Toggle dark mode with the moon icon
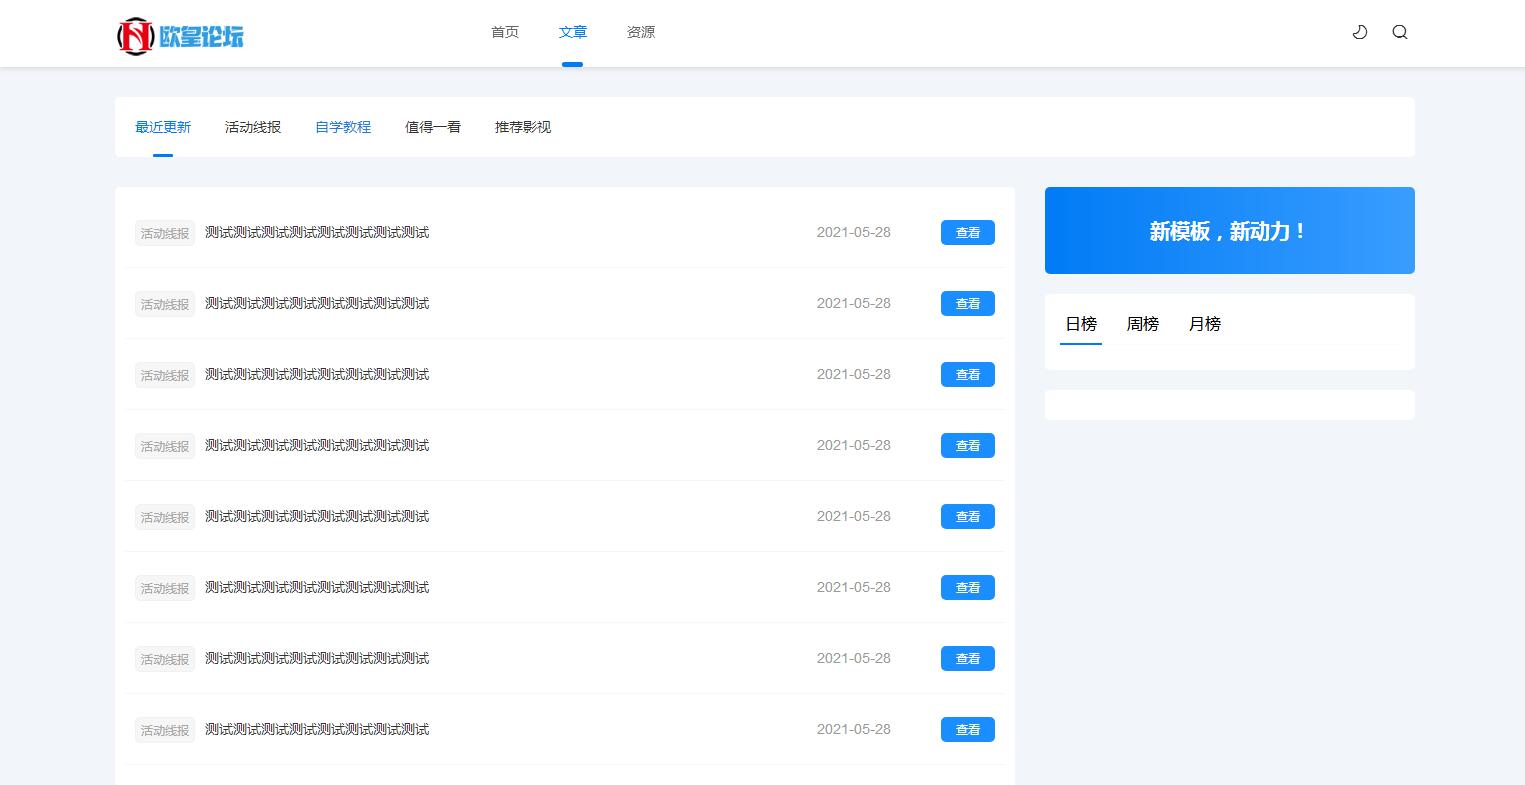The width and height of the screenshot is (1525, 785). click(1360, 32)
